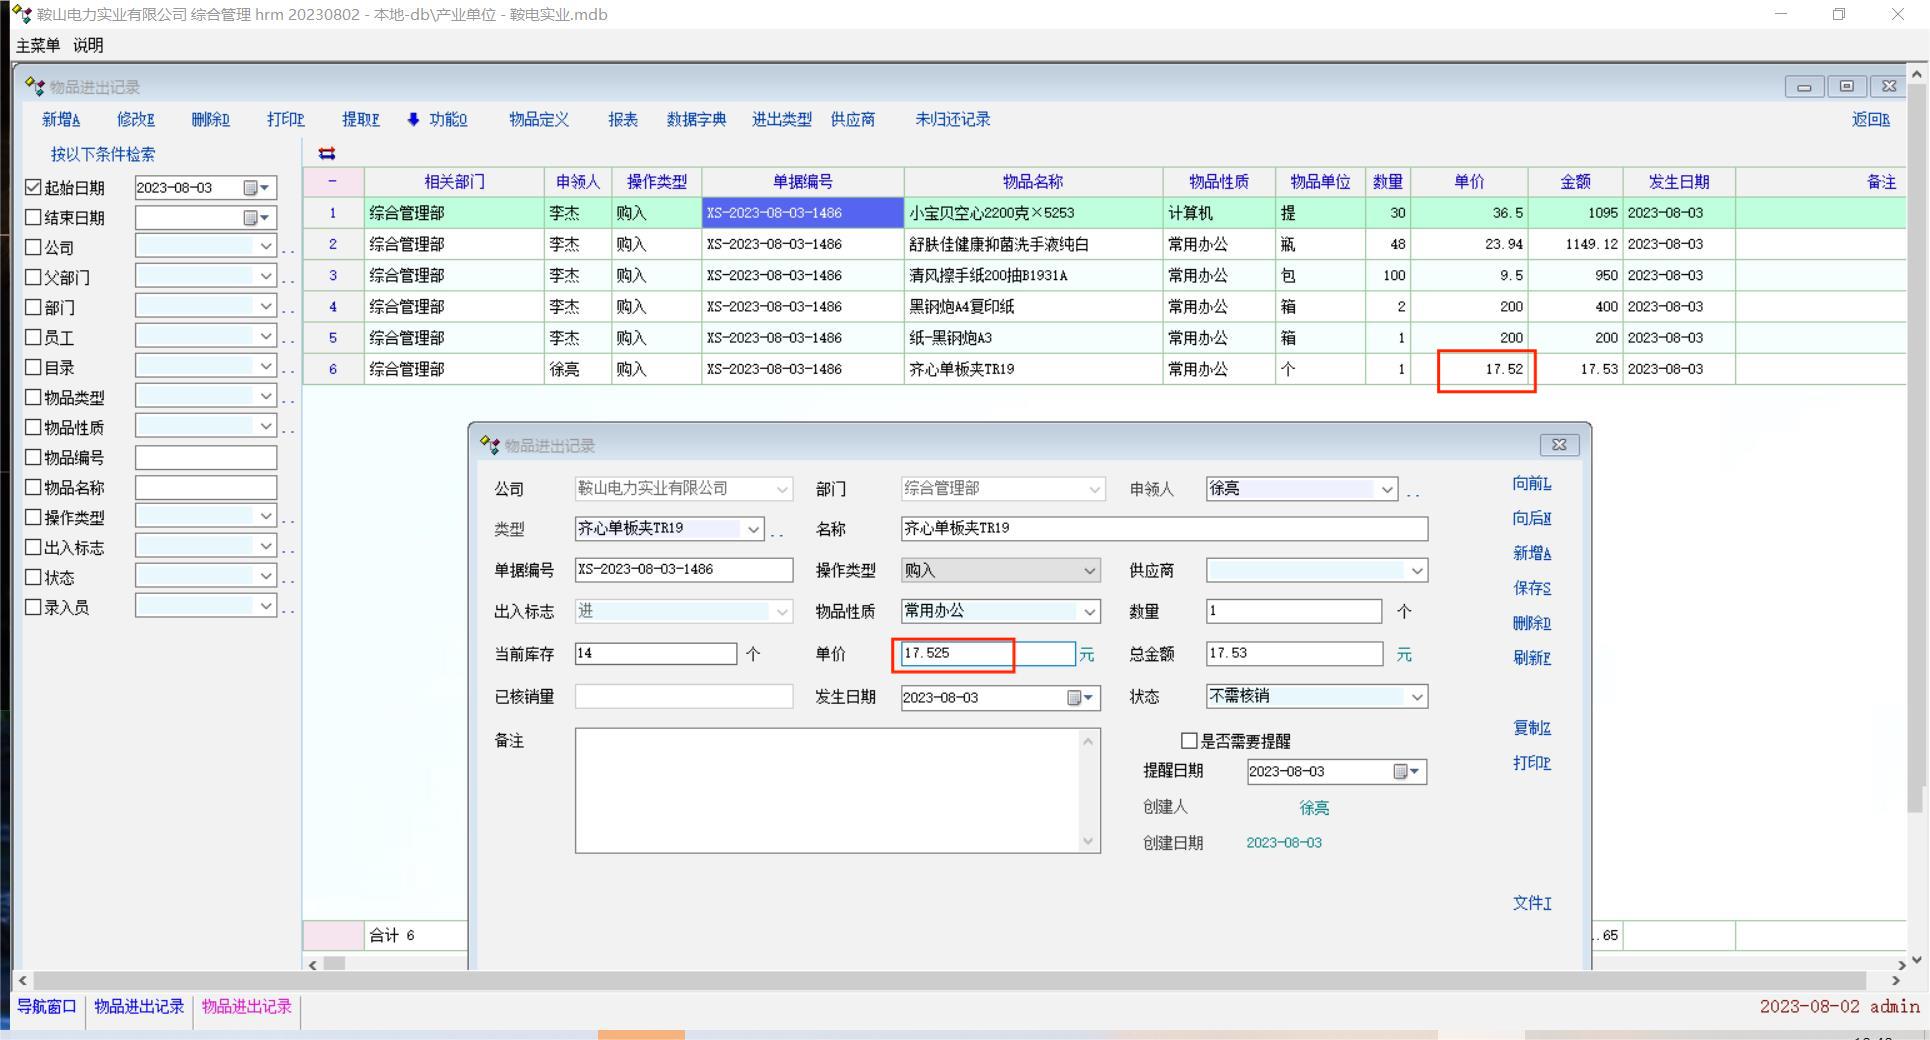Click the 功能 down-arrow toolbar item
Image resolution: width=1930 pixels, height=1040 pixels.
click(x=437, y=120)
